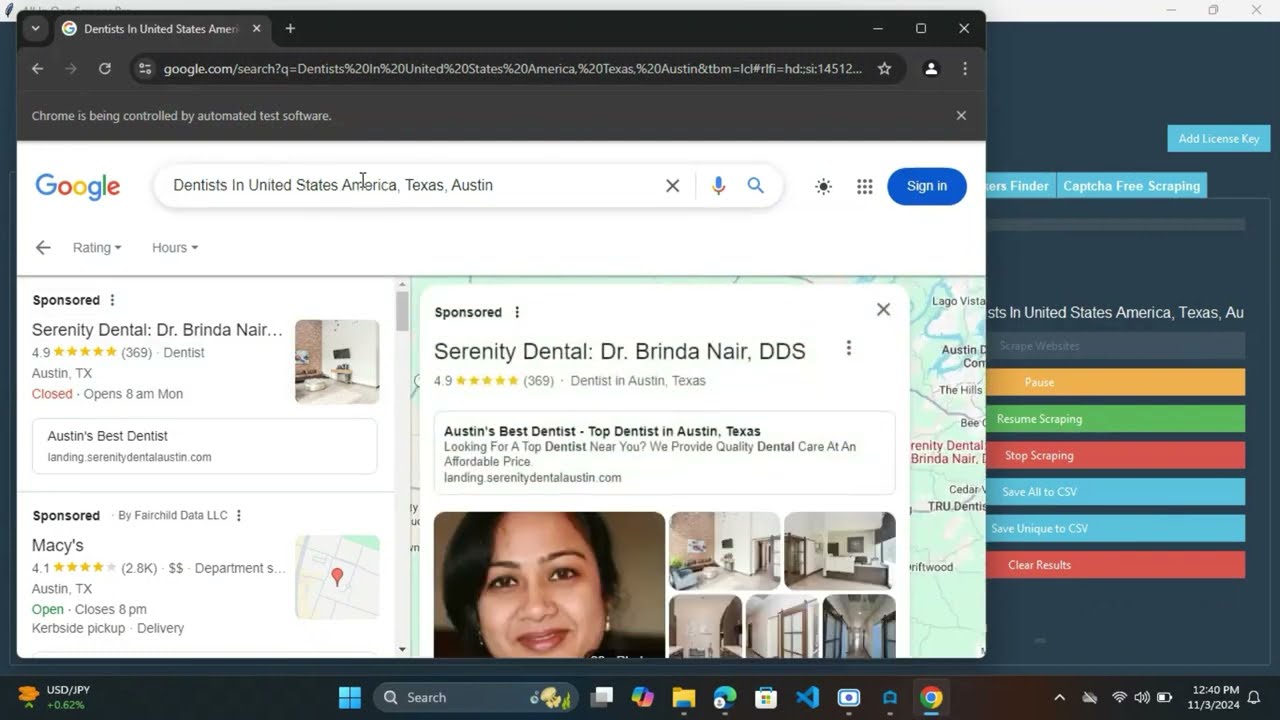Screen dimensions: 1280x720
Task: Start voice search with microphone icon
Action: click(718, 186)
